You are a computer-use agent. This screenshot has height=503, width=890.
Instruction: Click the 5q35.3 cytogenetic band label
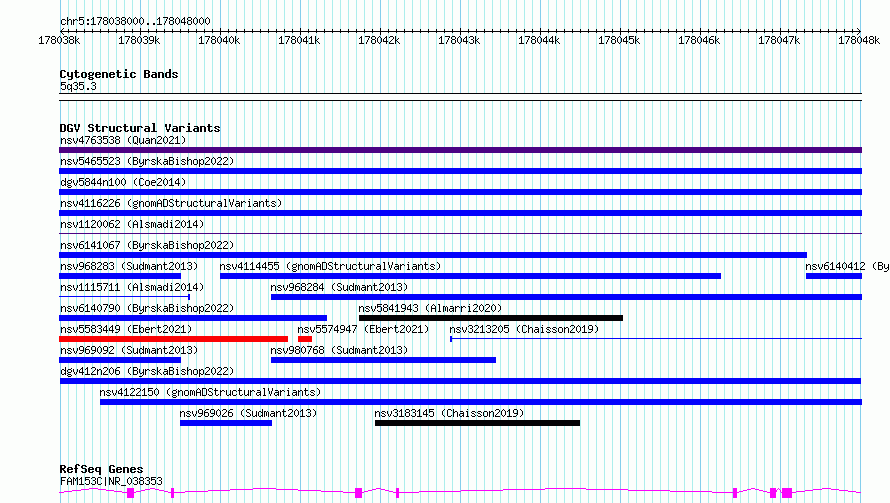pos(78,86)
